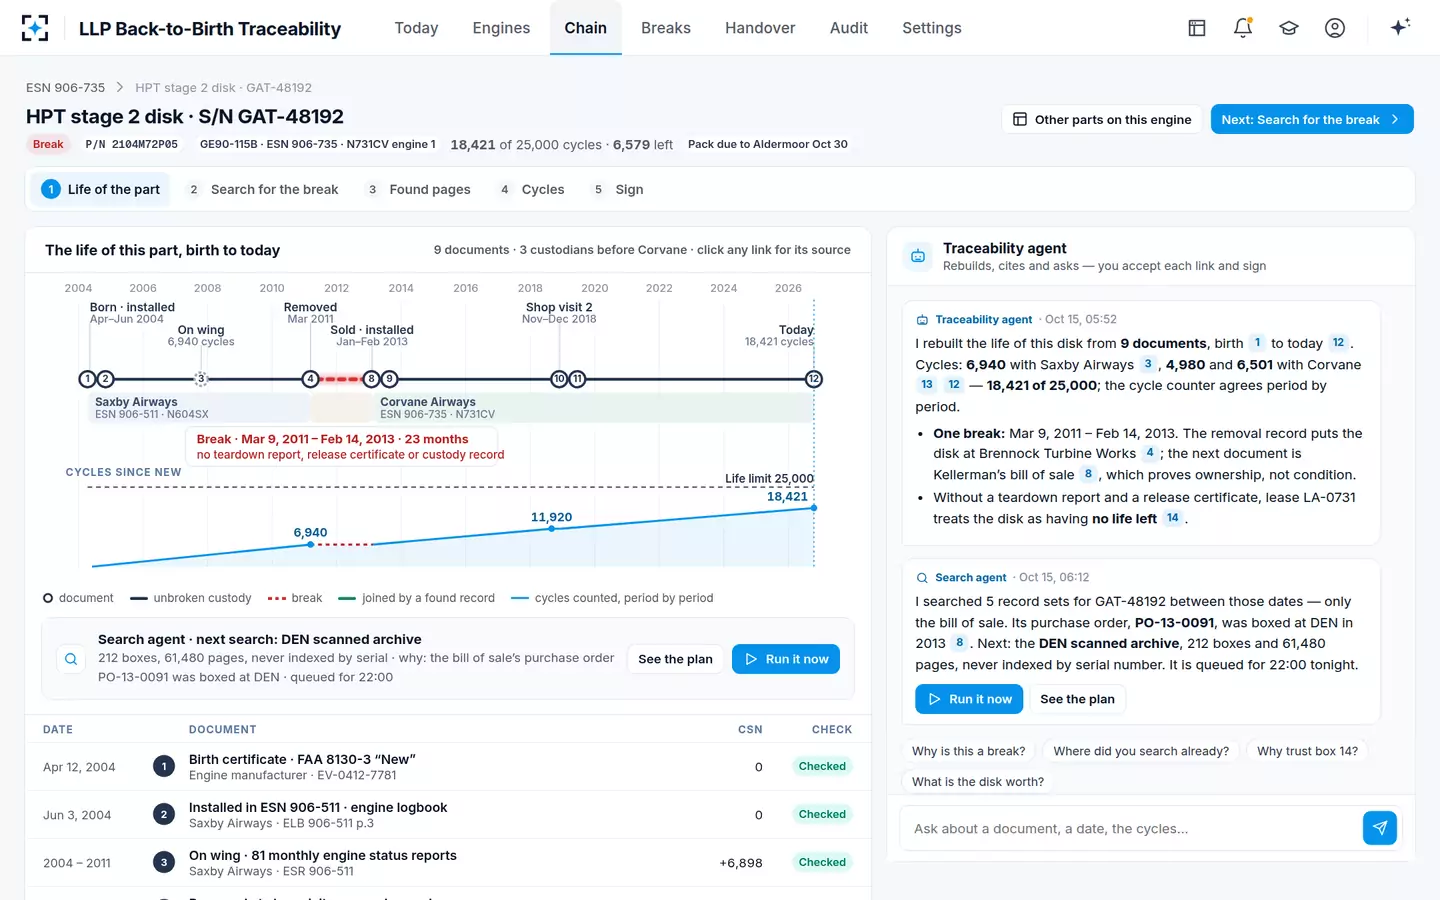Open the Settings tab
The image size is (1440, 900).
coord(932,28)
